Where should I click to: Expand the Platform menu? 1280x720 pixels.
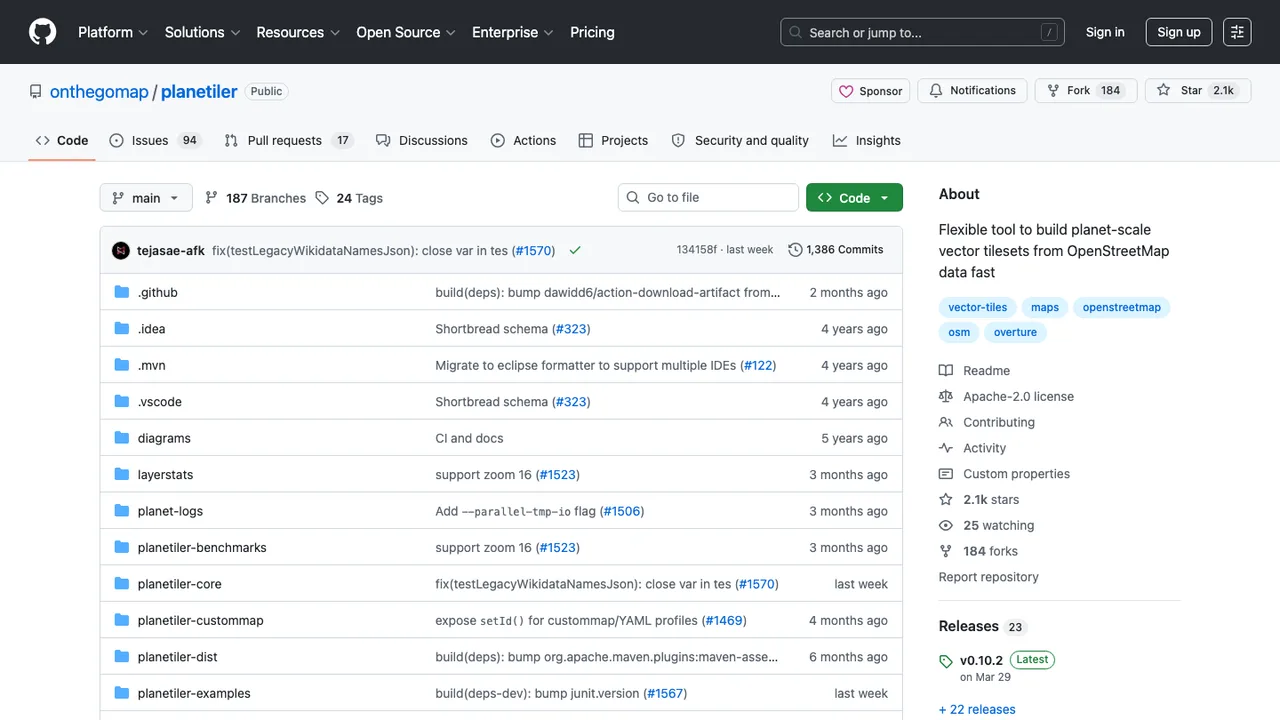pos(113,32)
